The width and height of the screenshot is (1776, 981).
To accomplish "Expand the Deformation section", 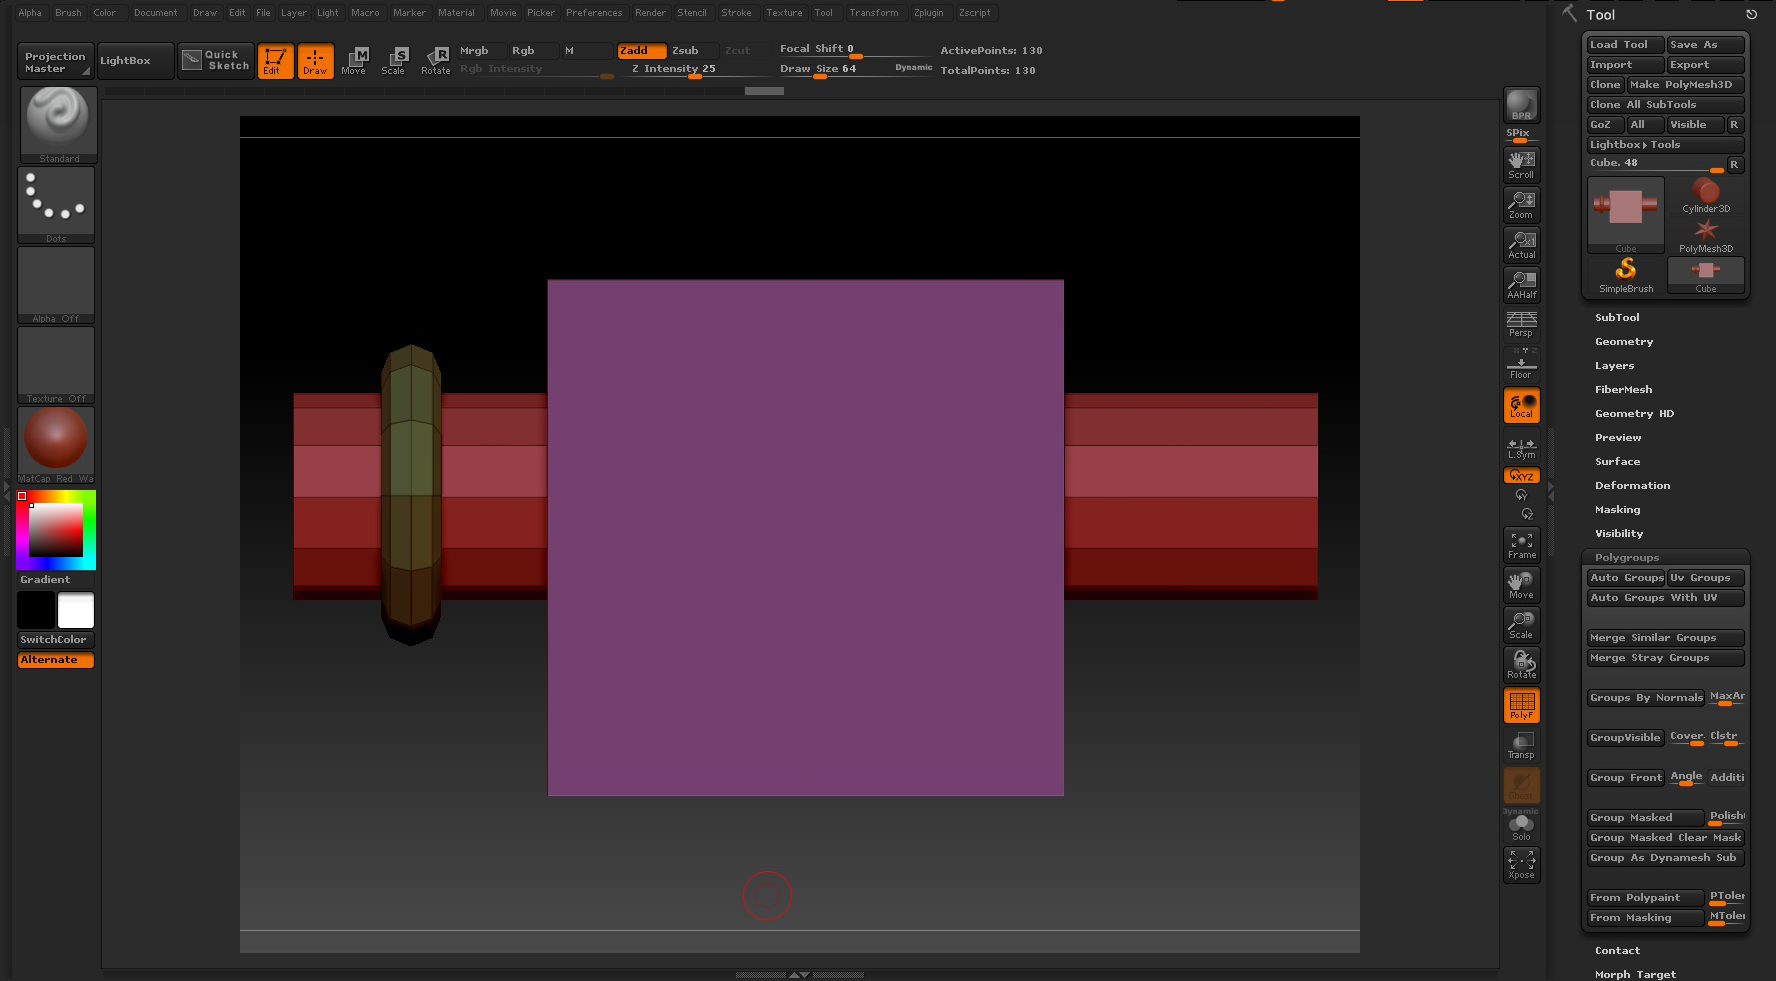I will click(x=1632, y=486).
